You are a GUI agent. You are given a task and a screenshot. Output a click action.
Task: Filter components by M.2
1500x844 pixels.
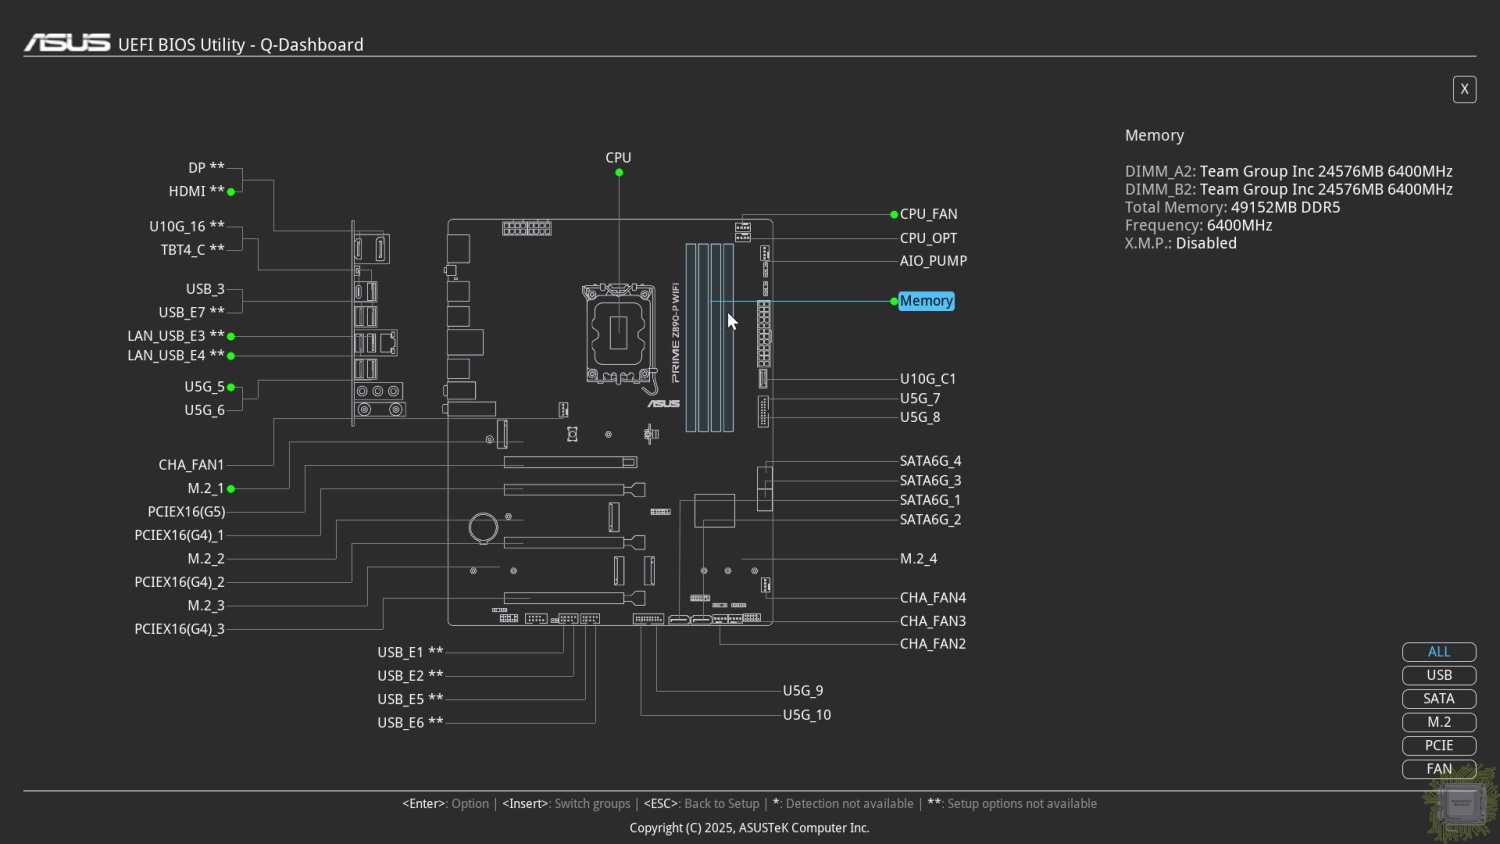coord(1439,722)
